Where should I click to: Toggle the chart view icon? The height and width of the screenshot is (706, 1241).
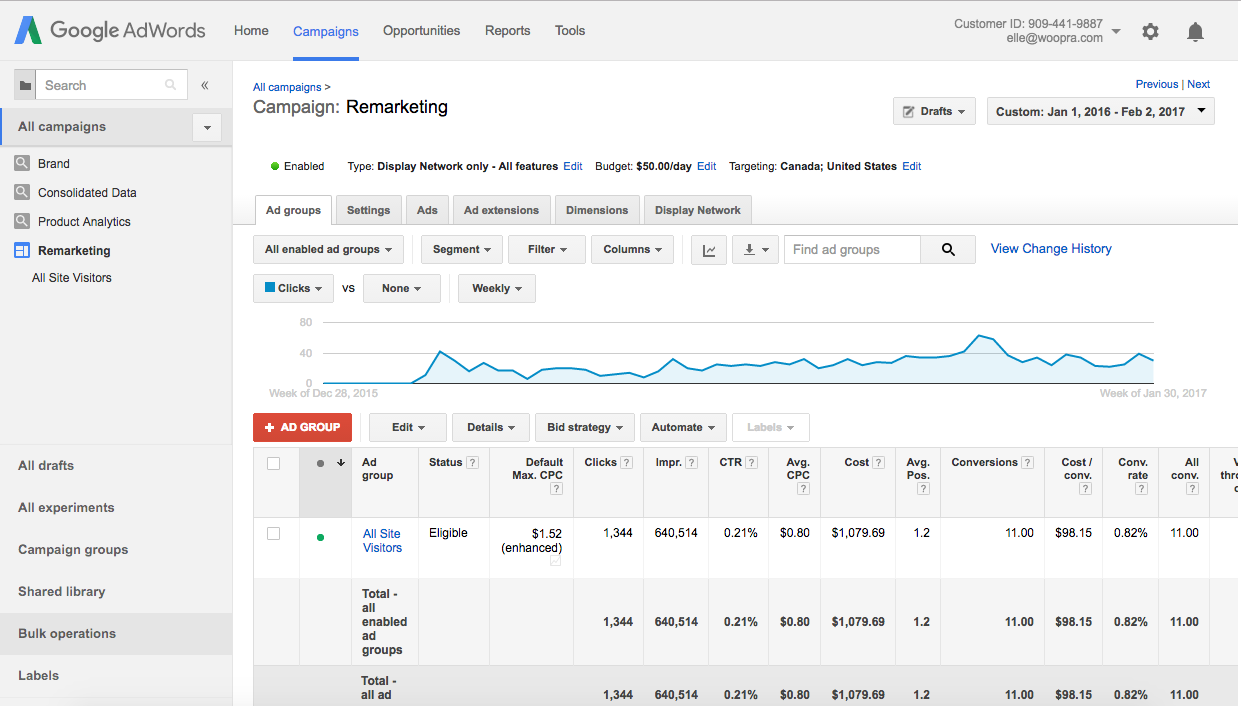click(x=709, y=250)
